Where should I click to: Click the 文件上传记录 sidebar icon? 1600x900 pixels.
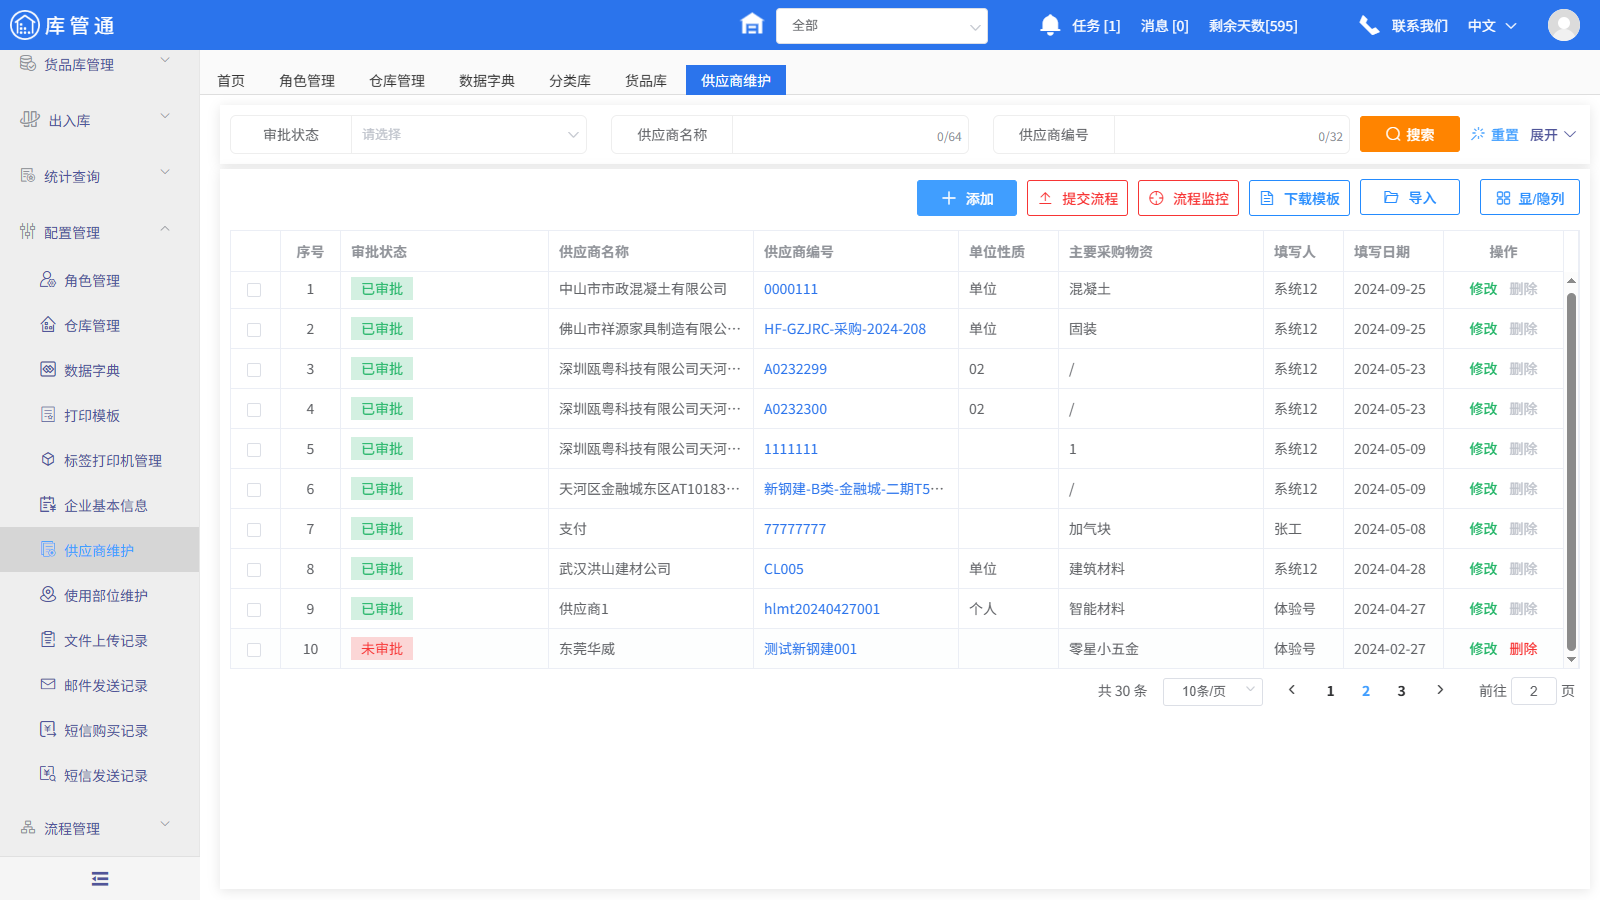(48, 640)
